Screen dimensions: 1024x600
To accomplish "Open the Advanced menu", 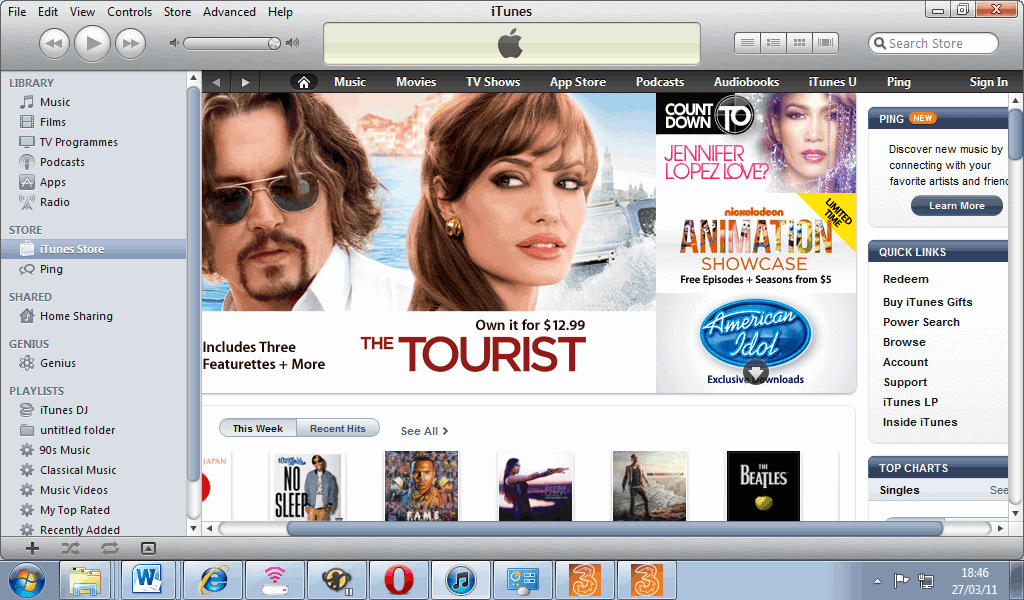I will point(229,12).
